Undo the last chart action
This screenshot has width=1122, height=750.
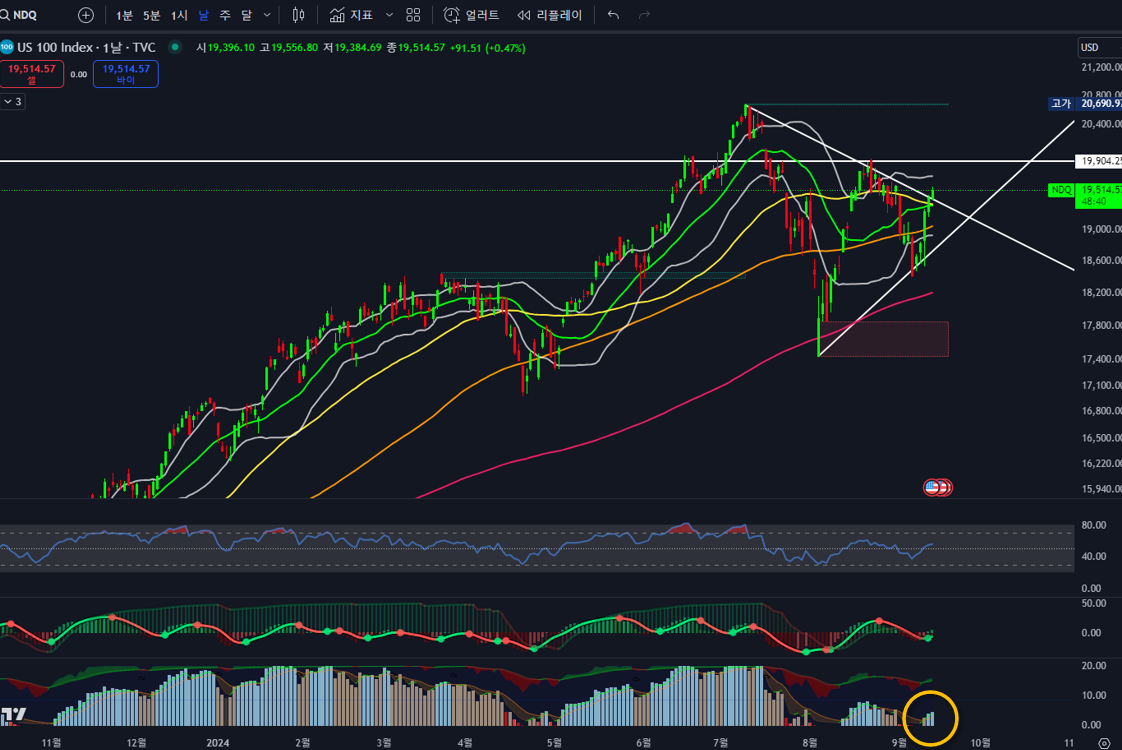[613, 15]
